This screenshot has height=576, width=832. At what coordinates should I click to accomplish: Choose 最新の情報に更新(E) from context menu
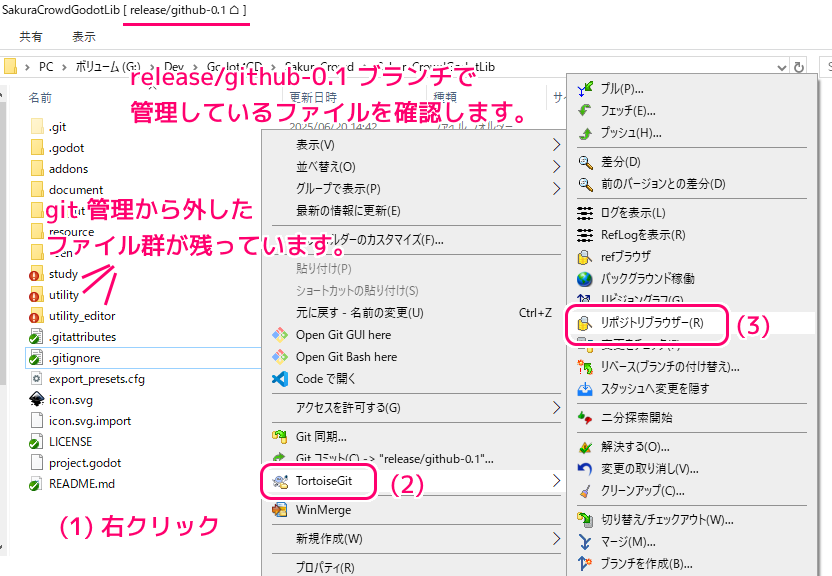tap(348, 211)
